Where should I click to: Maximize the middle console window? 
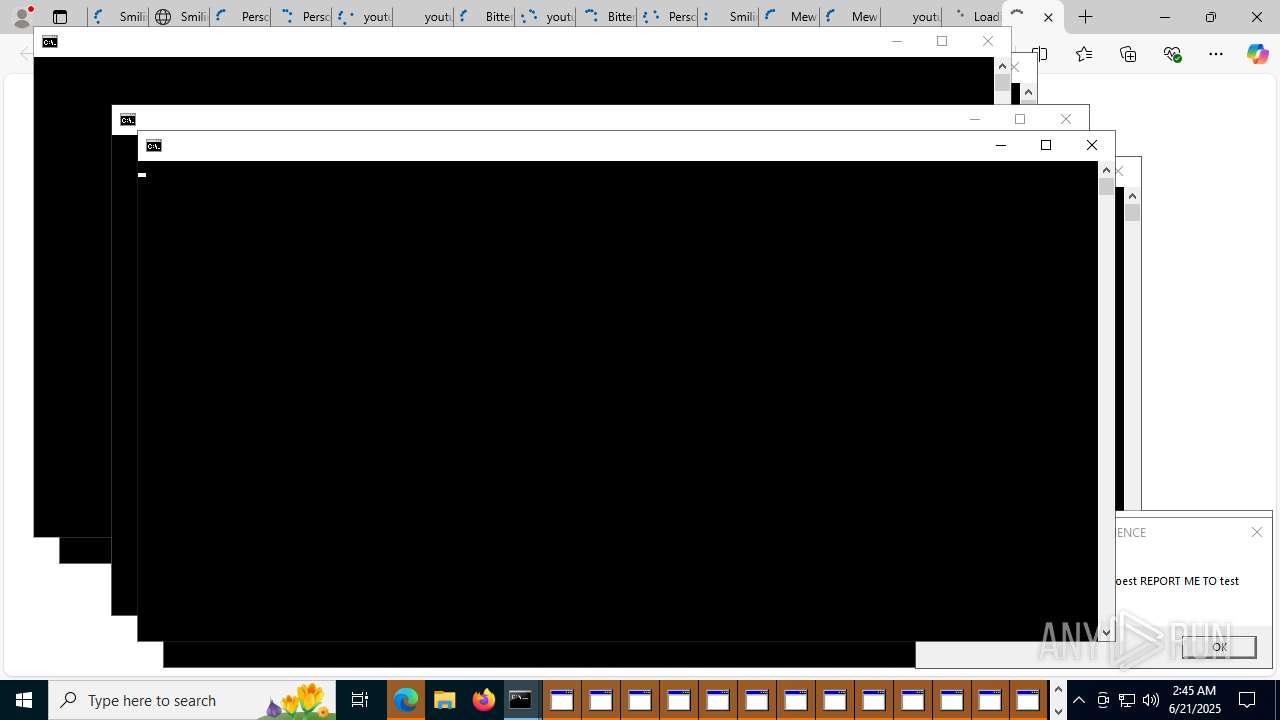[x=1020, y=120]
